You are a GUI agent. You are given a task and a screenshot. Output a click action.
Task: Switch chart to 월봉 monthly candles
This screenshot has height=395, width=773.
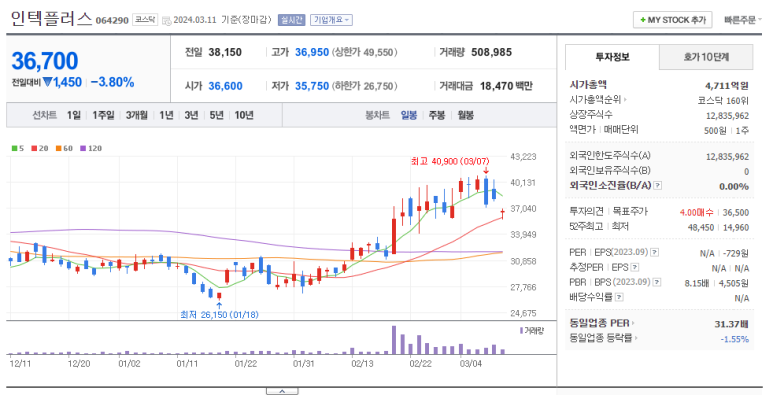tap(465, 115)
